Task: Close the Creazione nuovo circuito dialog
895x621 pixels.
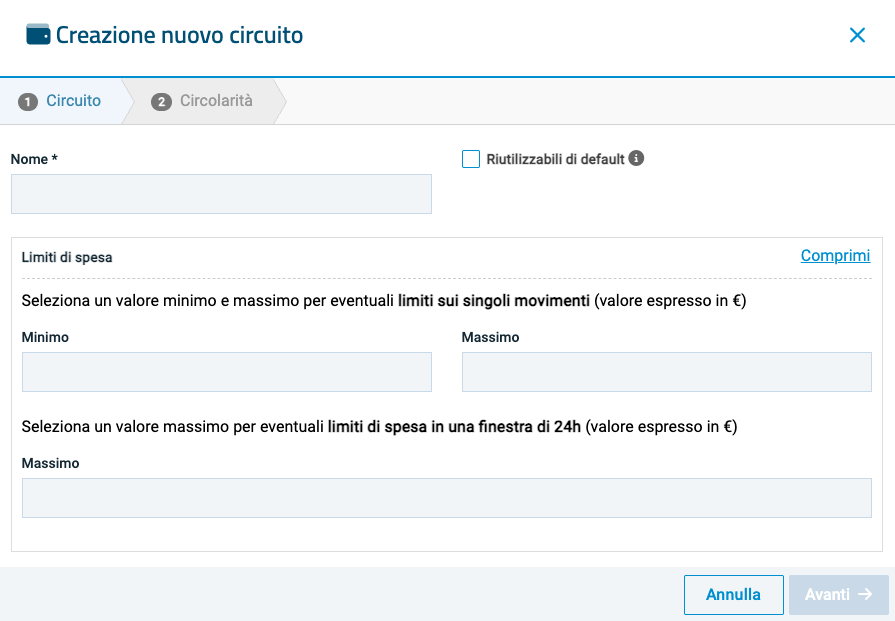Action: coord(857,36)
